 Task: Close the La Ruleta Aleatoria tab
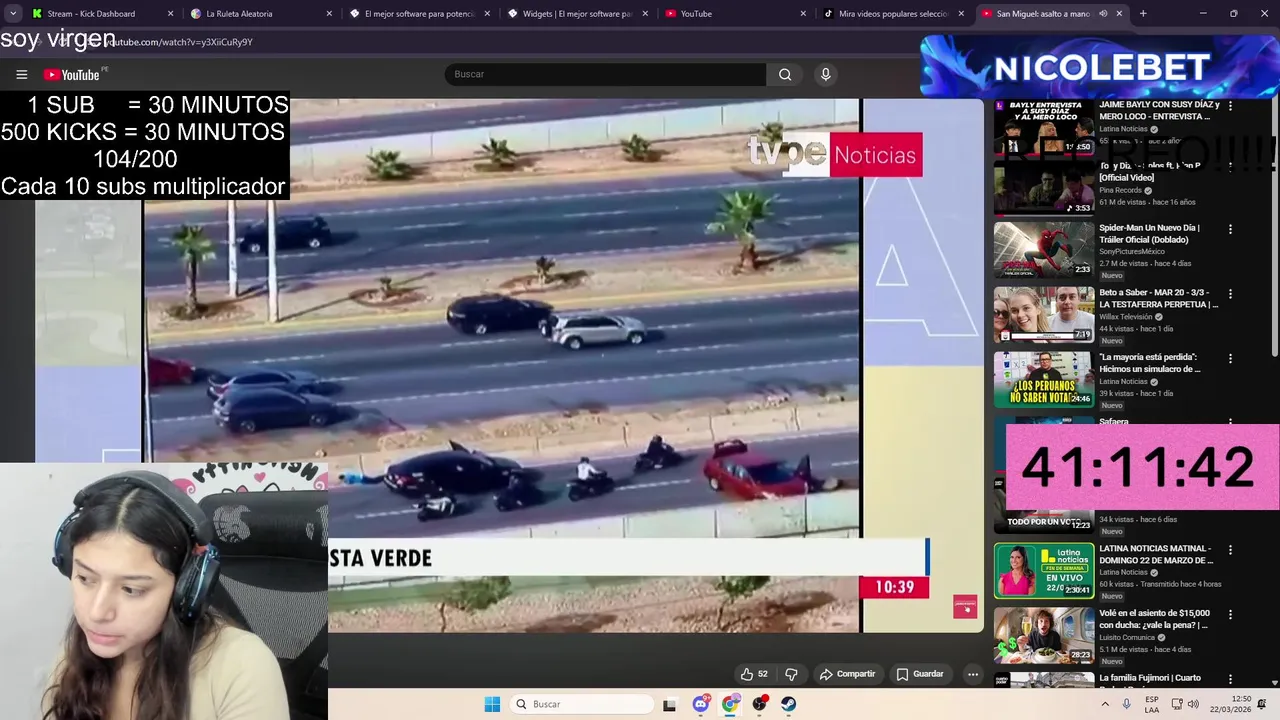pyautogui.click(x=329, y=14)
